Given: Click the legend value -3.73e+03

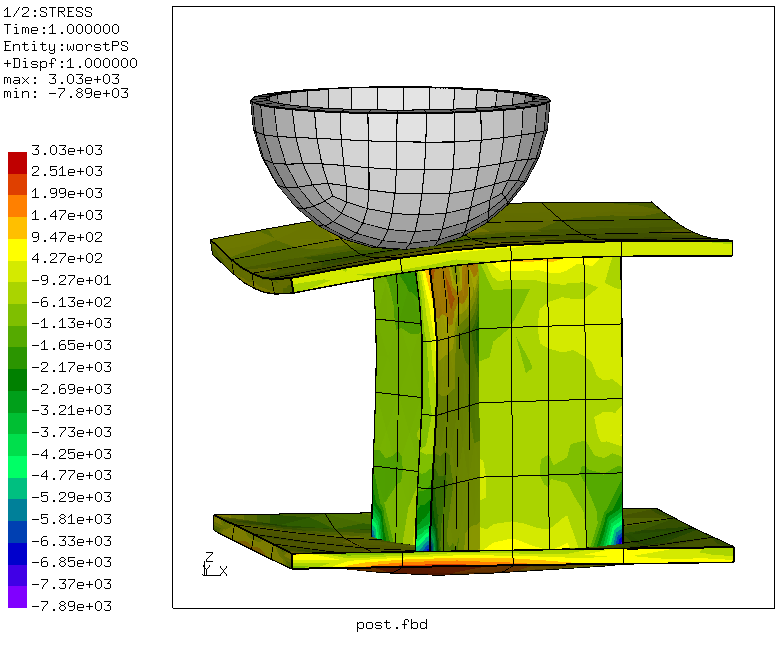Looking at the screenshot, I should [x=72, y=432].
